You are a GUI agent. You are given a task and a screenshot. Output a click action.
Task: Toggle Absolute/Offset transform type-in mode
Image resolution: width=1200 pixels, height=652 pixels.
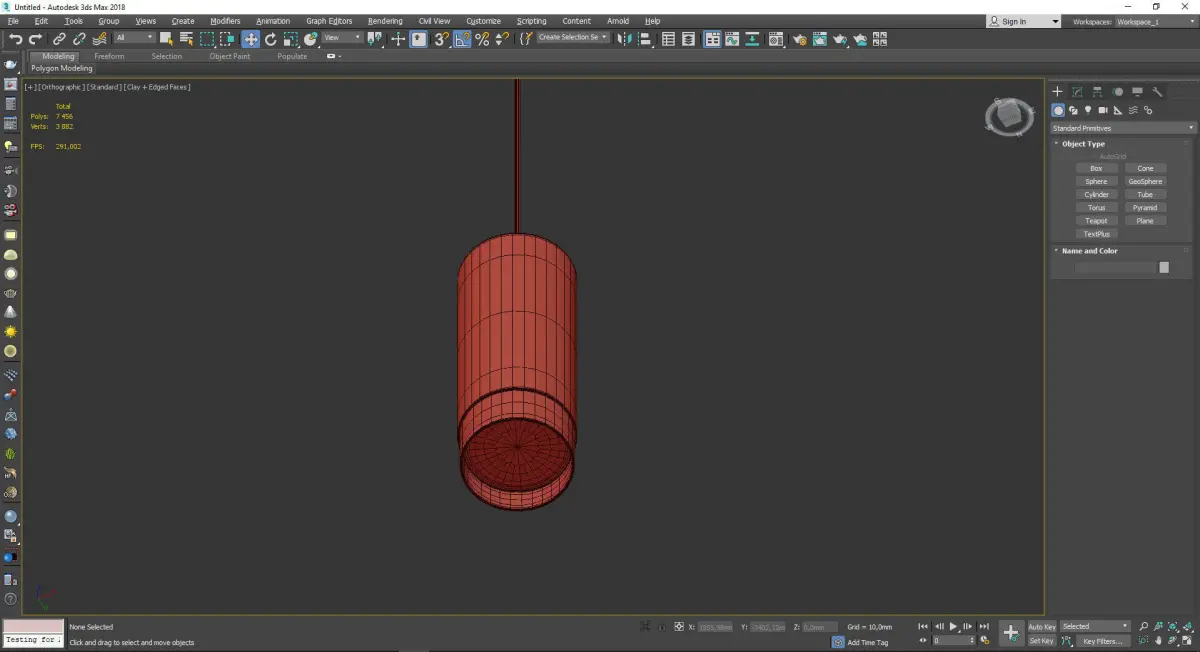(679, 626)
